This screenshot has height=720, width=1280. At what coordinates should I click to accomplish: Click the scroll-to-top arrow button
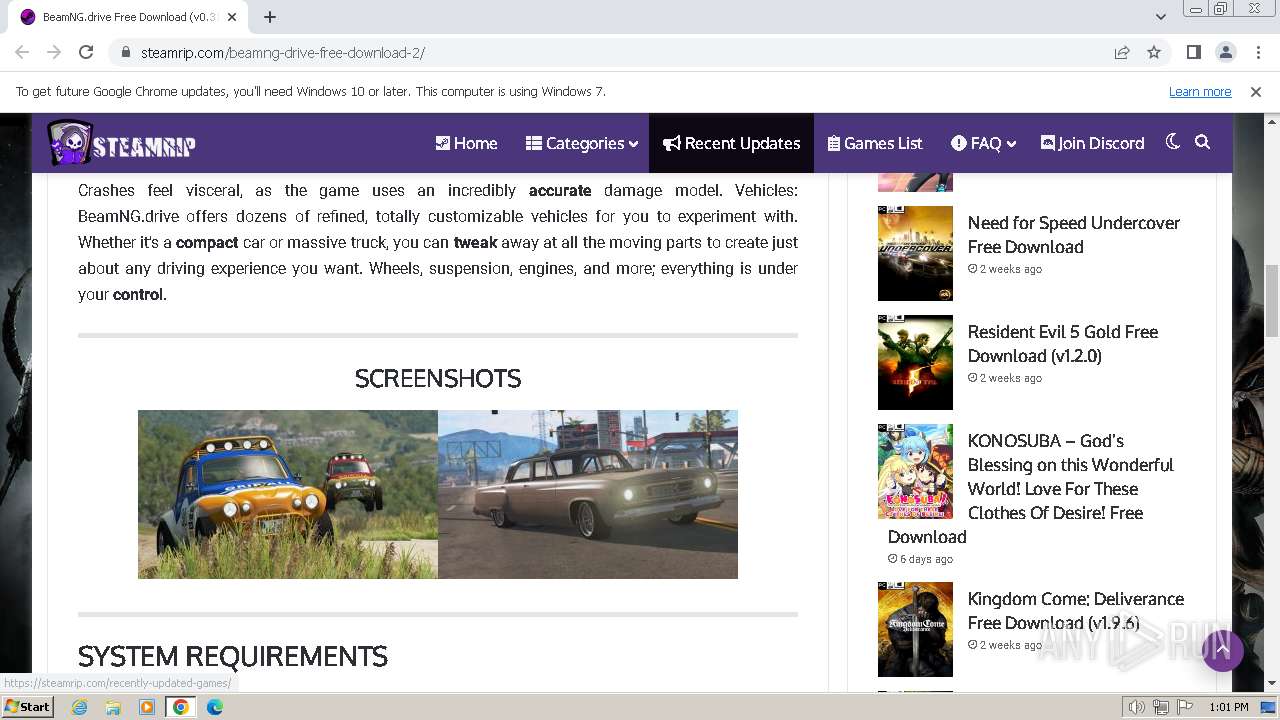(1222, 651)
